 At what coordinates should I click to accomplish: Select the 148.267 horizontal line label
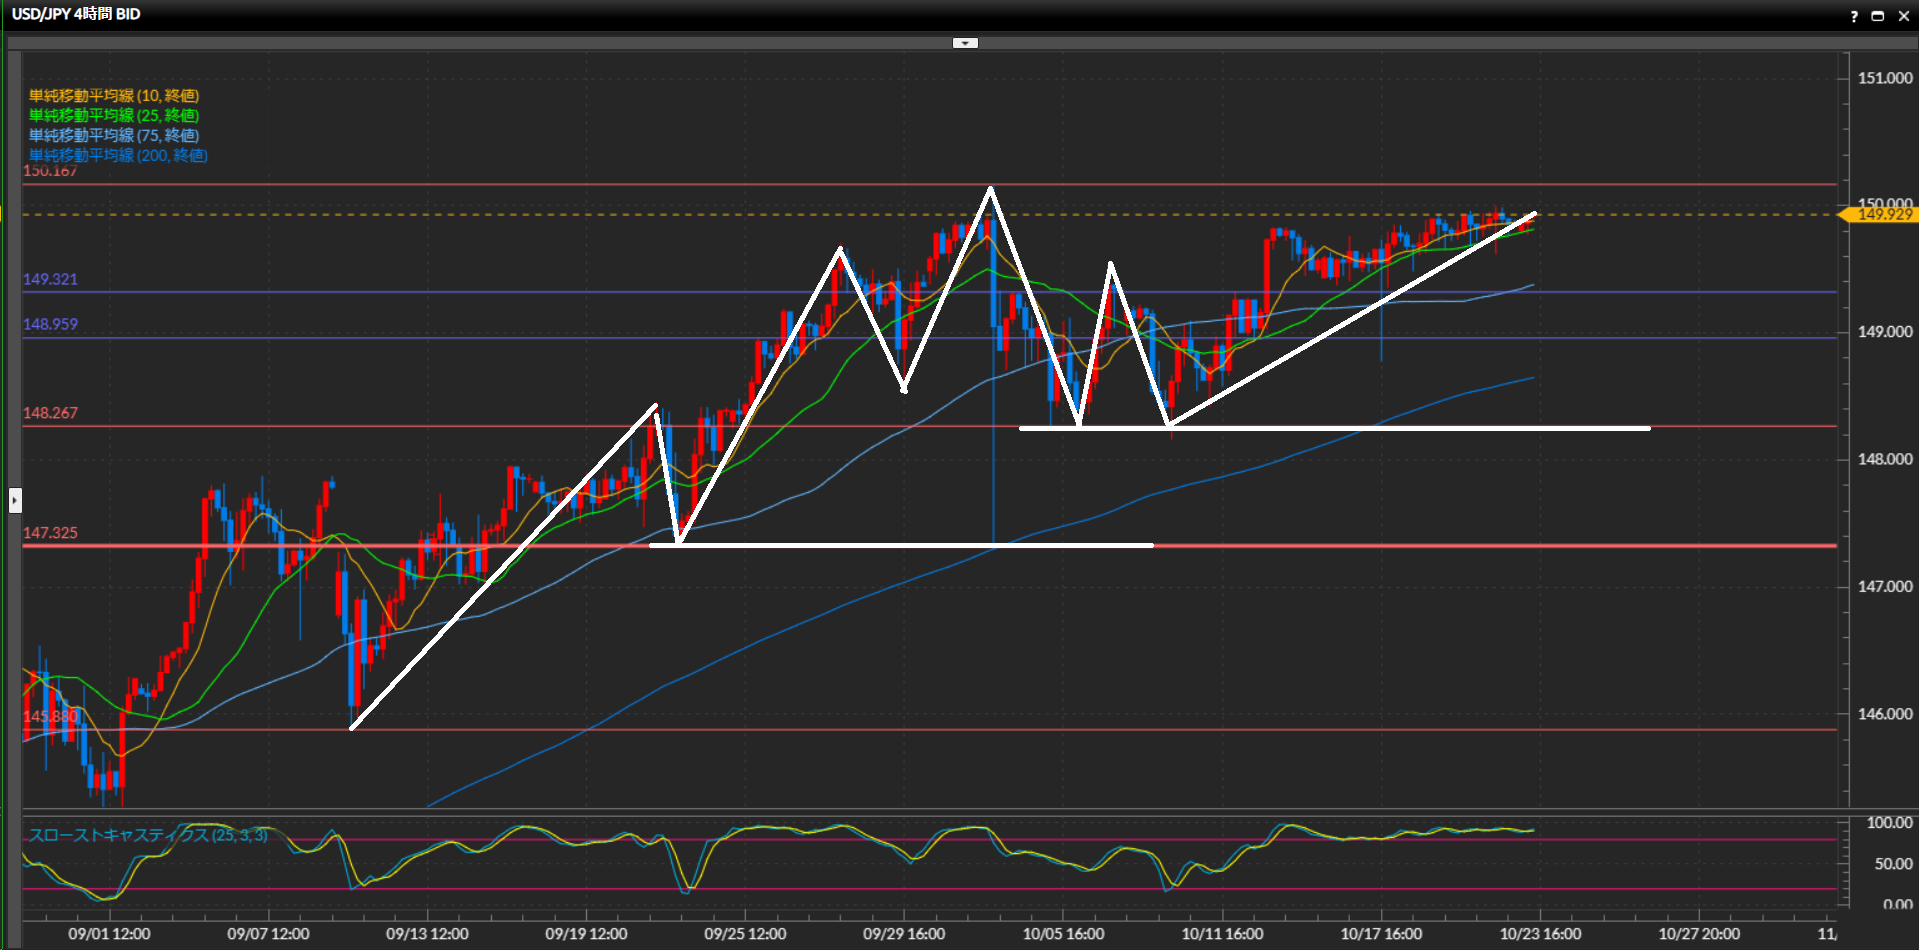pyautogui.click(x=50, y=413)
